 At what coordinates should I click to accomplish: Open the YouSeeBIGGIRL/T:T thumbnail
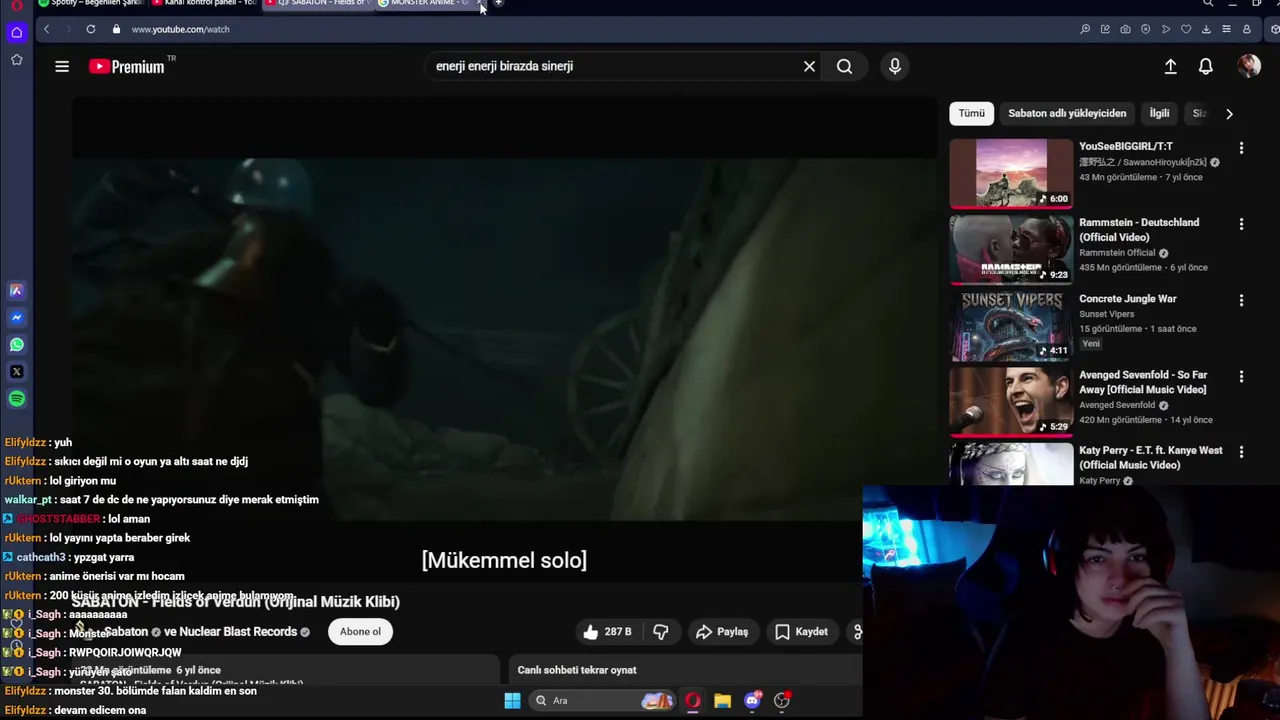click(1011, 173)
